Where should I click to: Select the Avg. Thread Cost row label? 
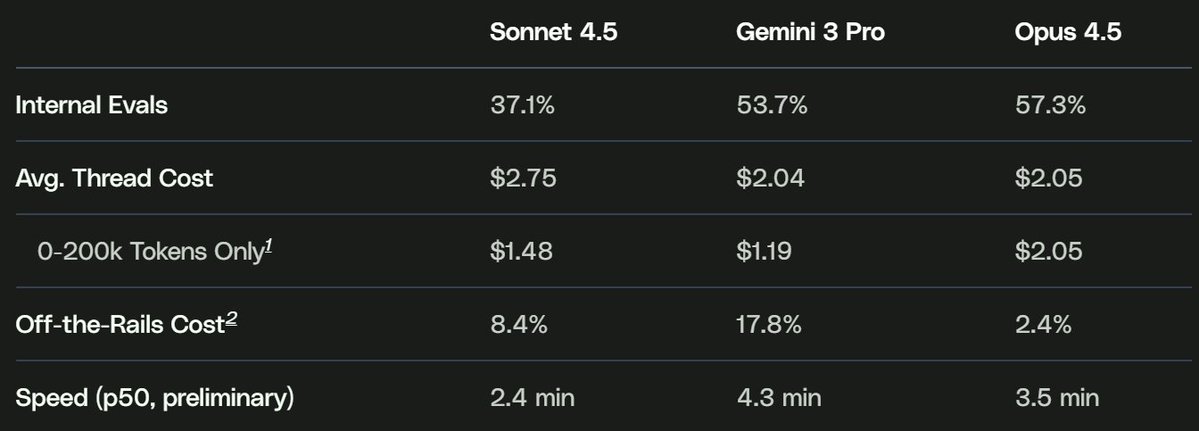pyautogui.click(x=114, y=178)
